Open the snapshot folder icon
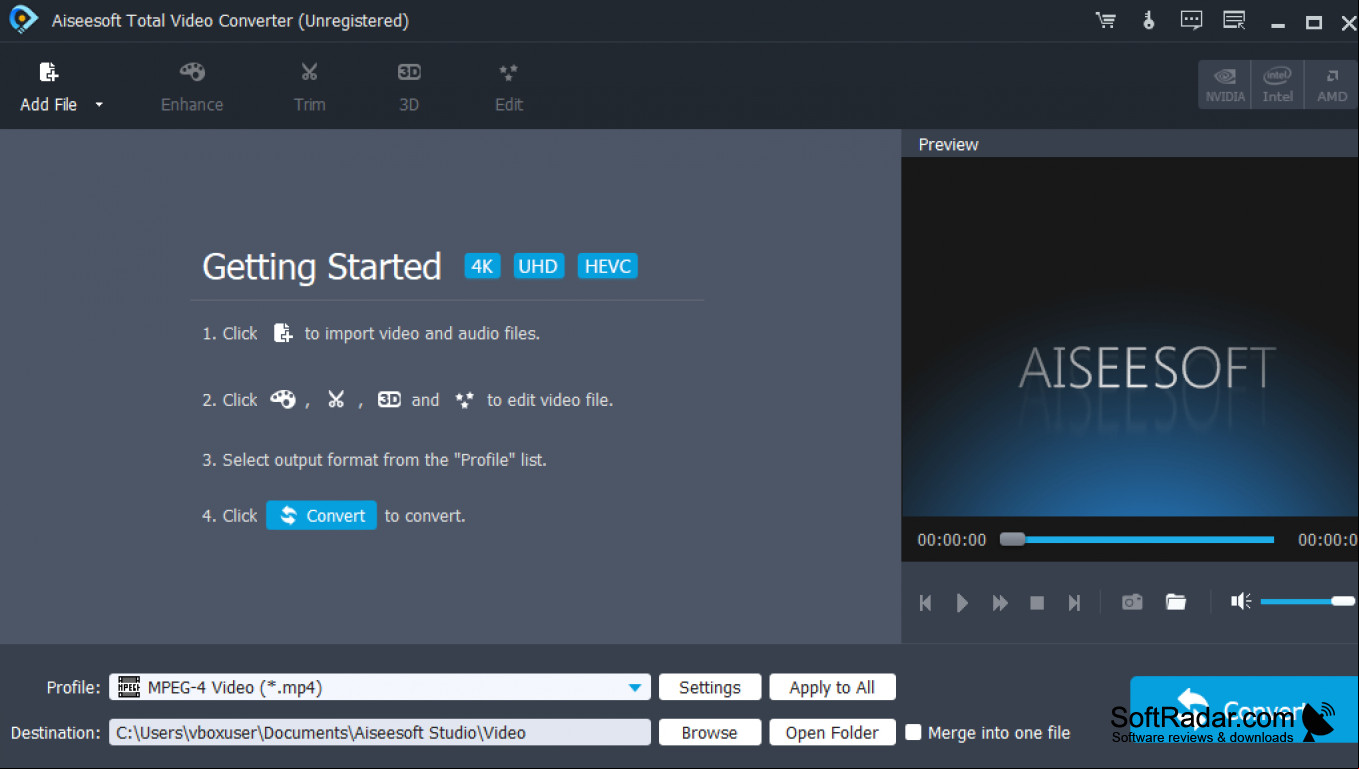Image resolution: width=1359 pixels, height=769 pixels. (1176, 602)
